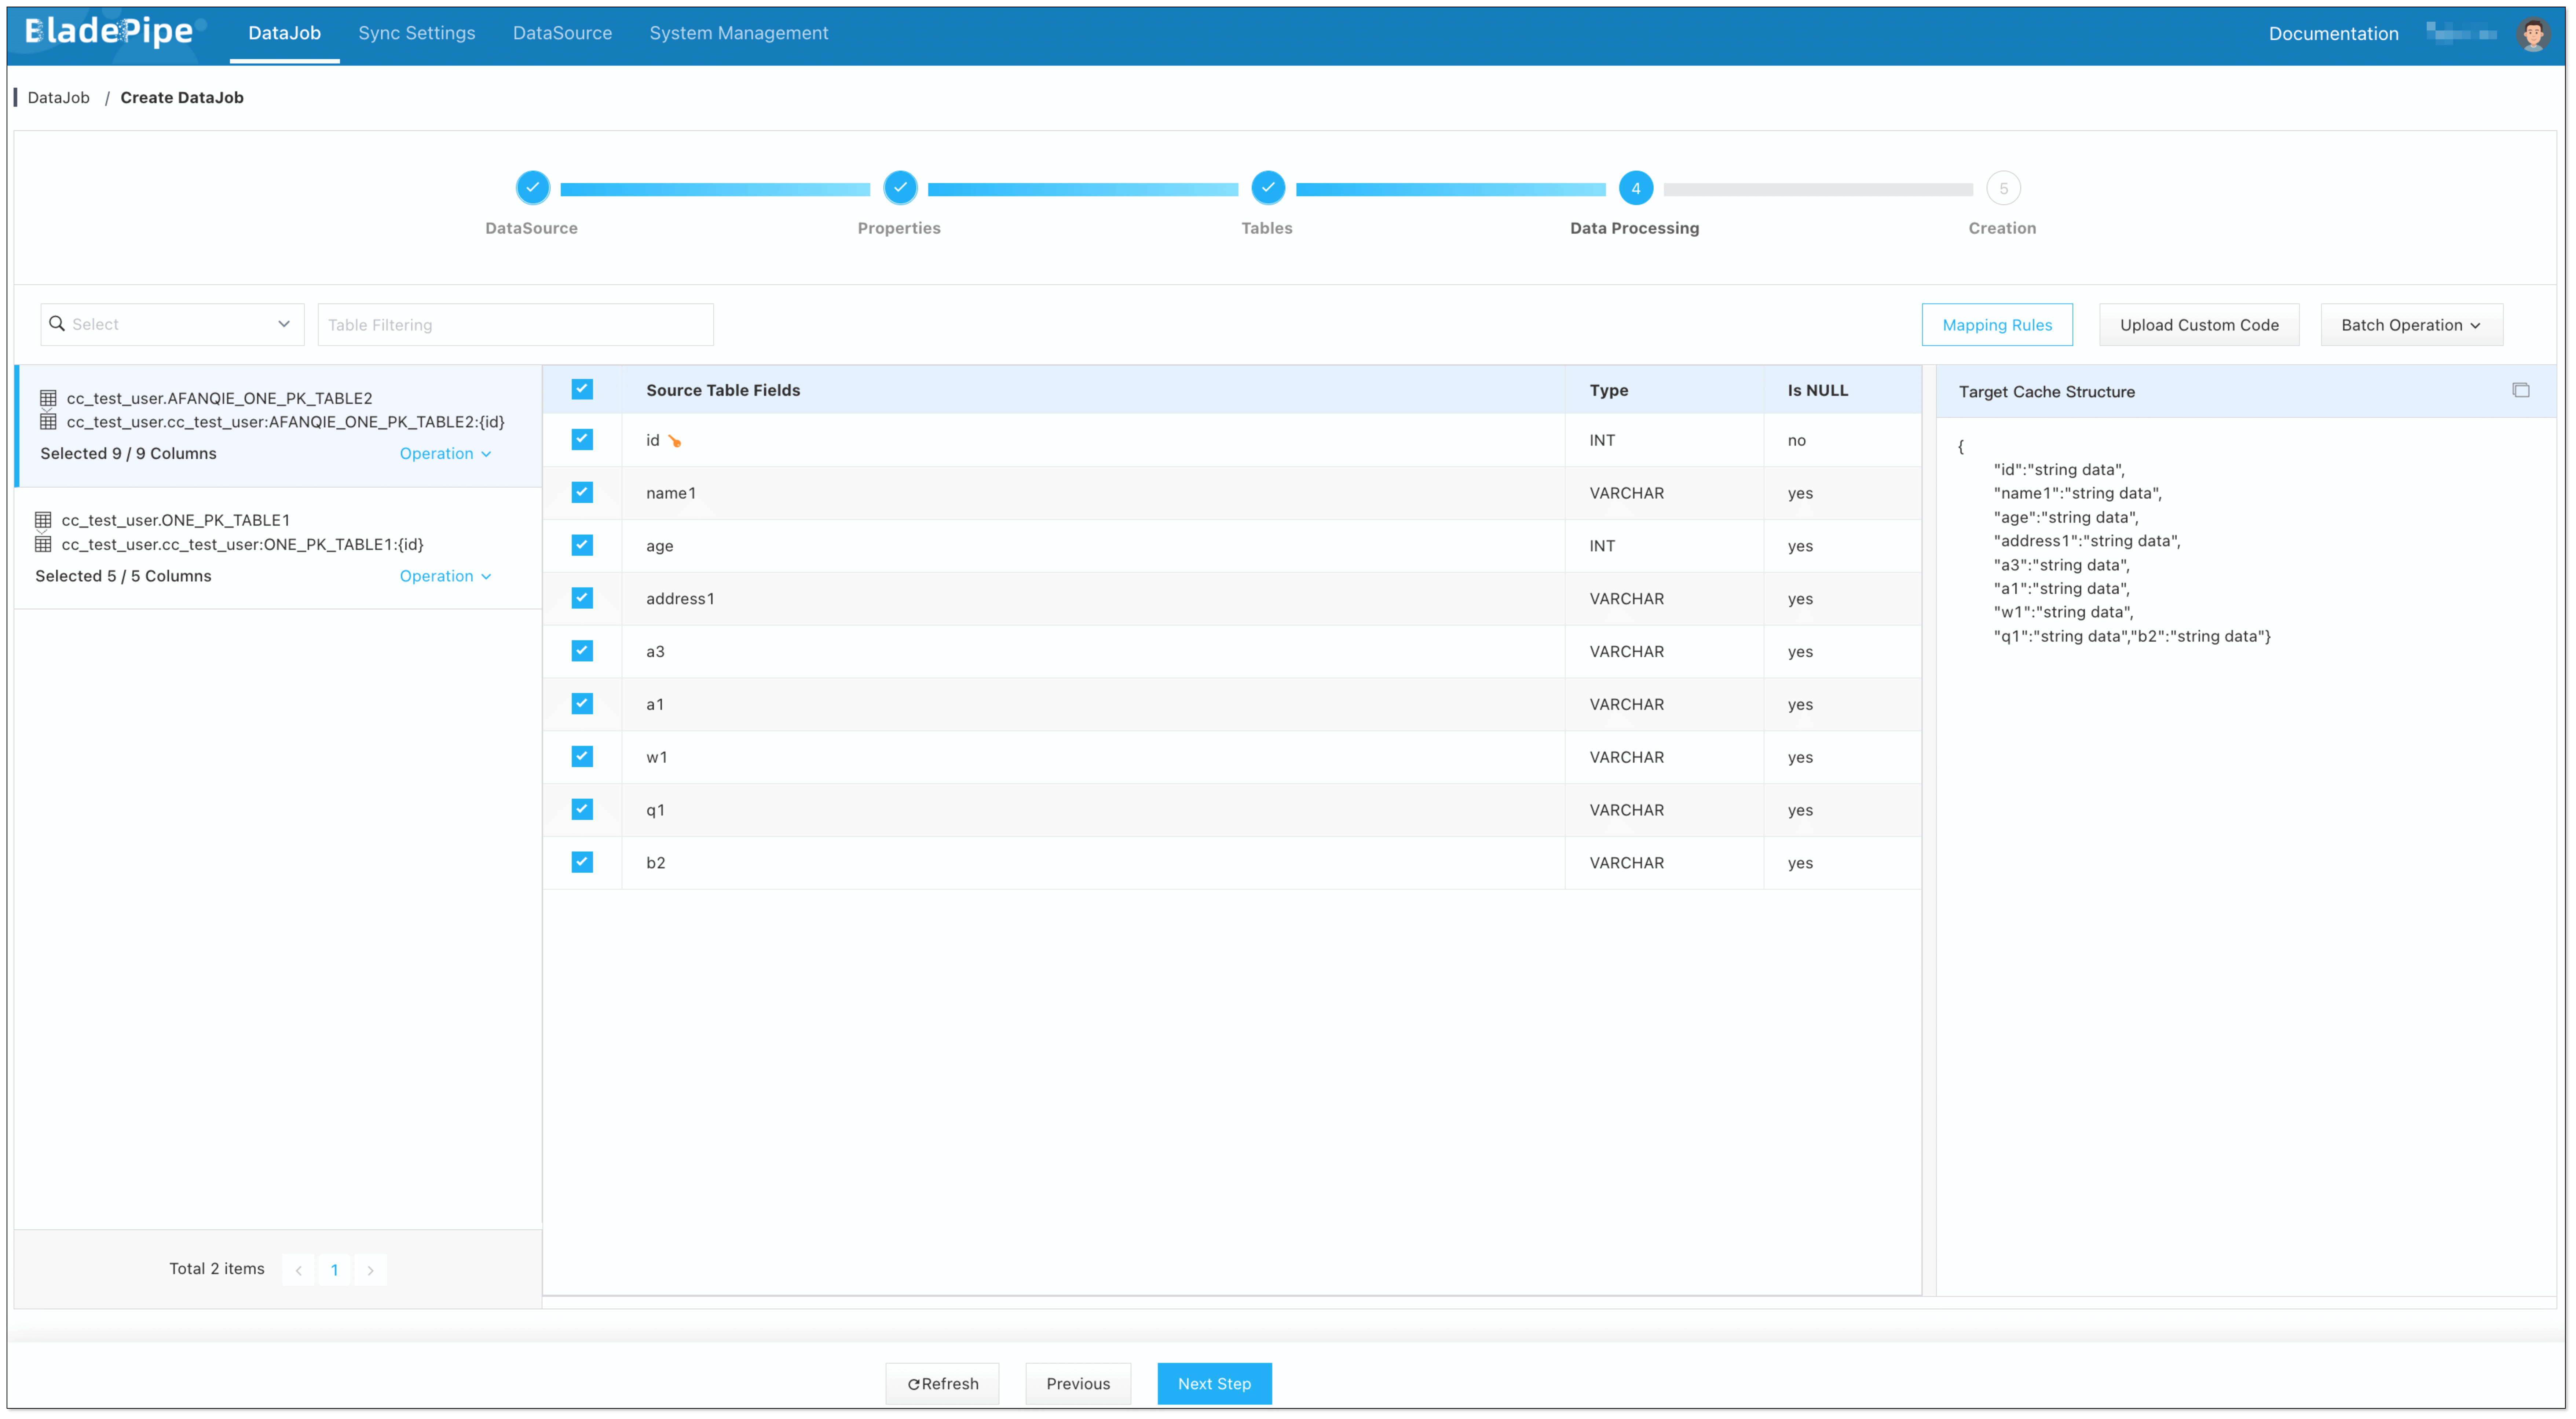
Task: Click the Mapping Rules button
Action: click(1997, 325)
